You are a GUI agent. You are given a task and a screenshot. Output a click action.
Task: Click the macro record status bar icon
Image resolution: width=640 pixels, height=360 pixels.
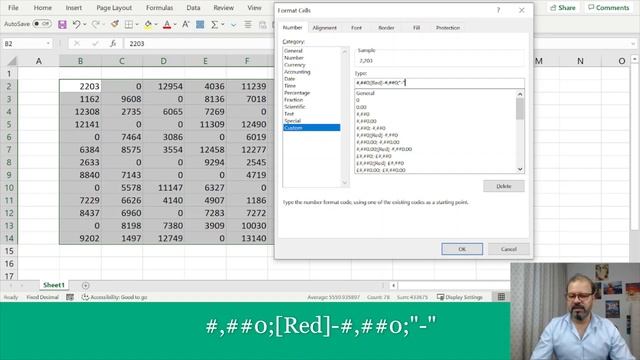tap(70, 297)
